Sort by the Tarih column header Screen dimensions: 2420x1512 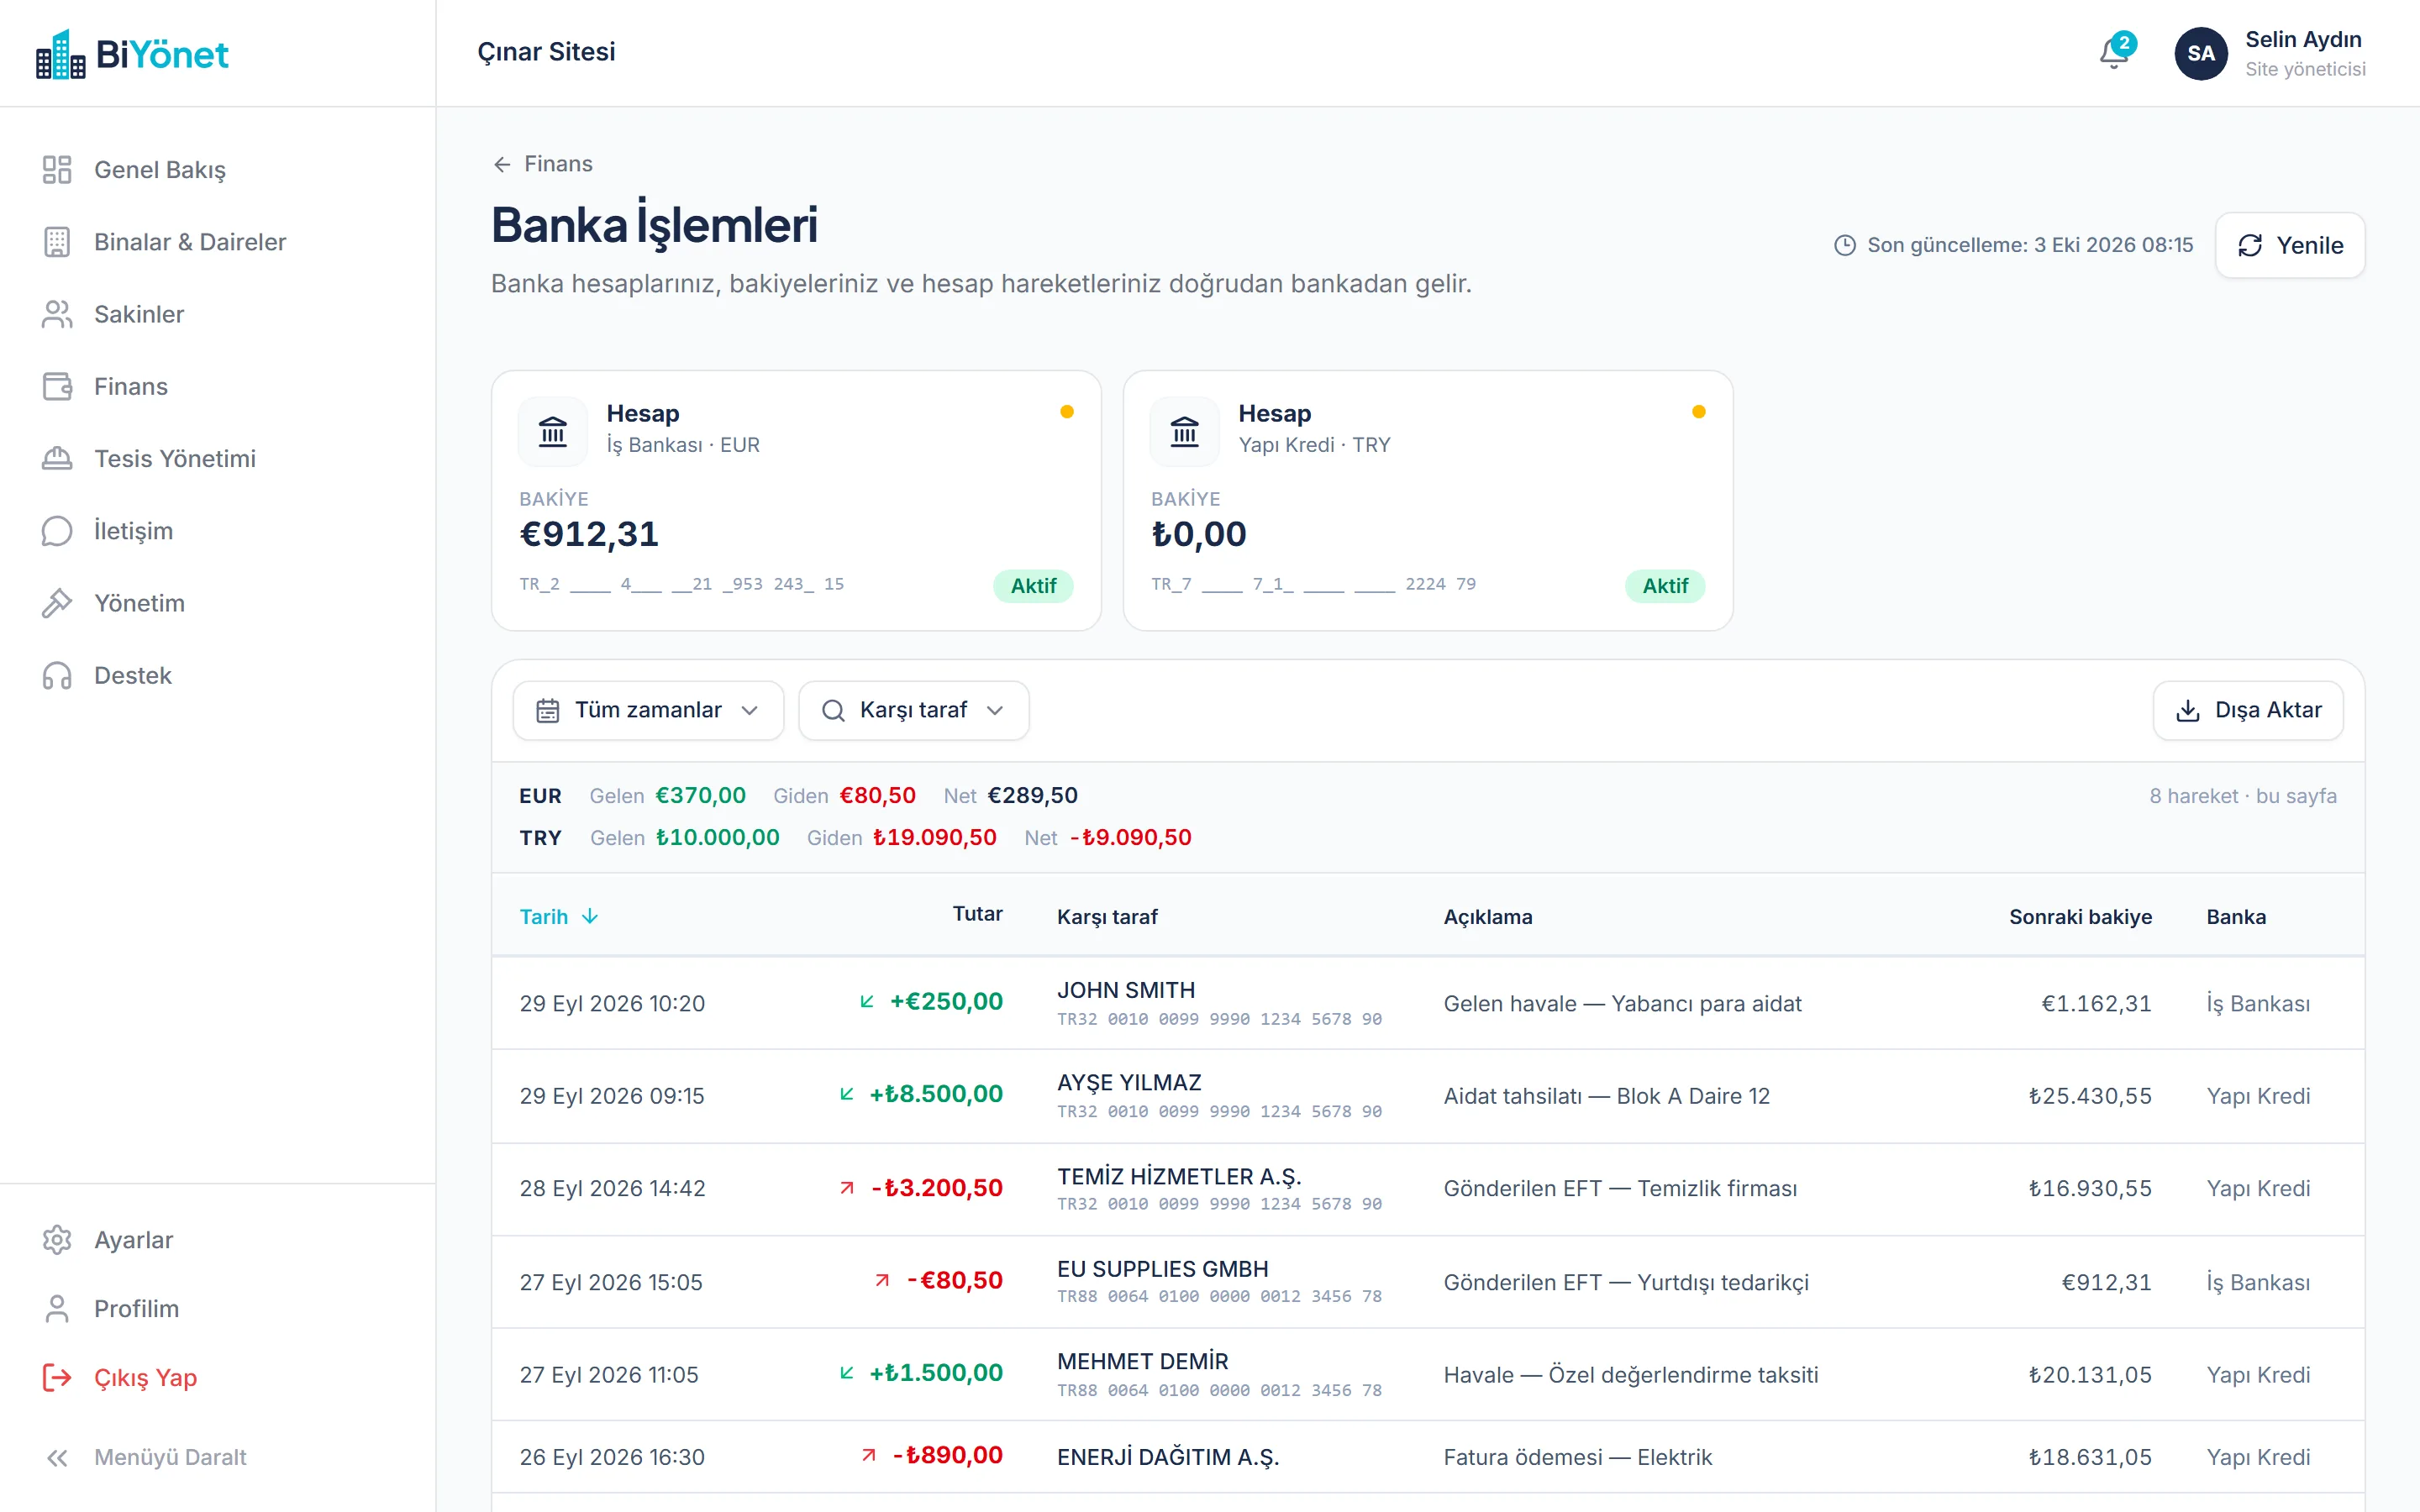tap(559, 916)
